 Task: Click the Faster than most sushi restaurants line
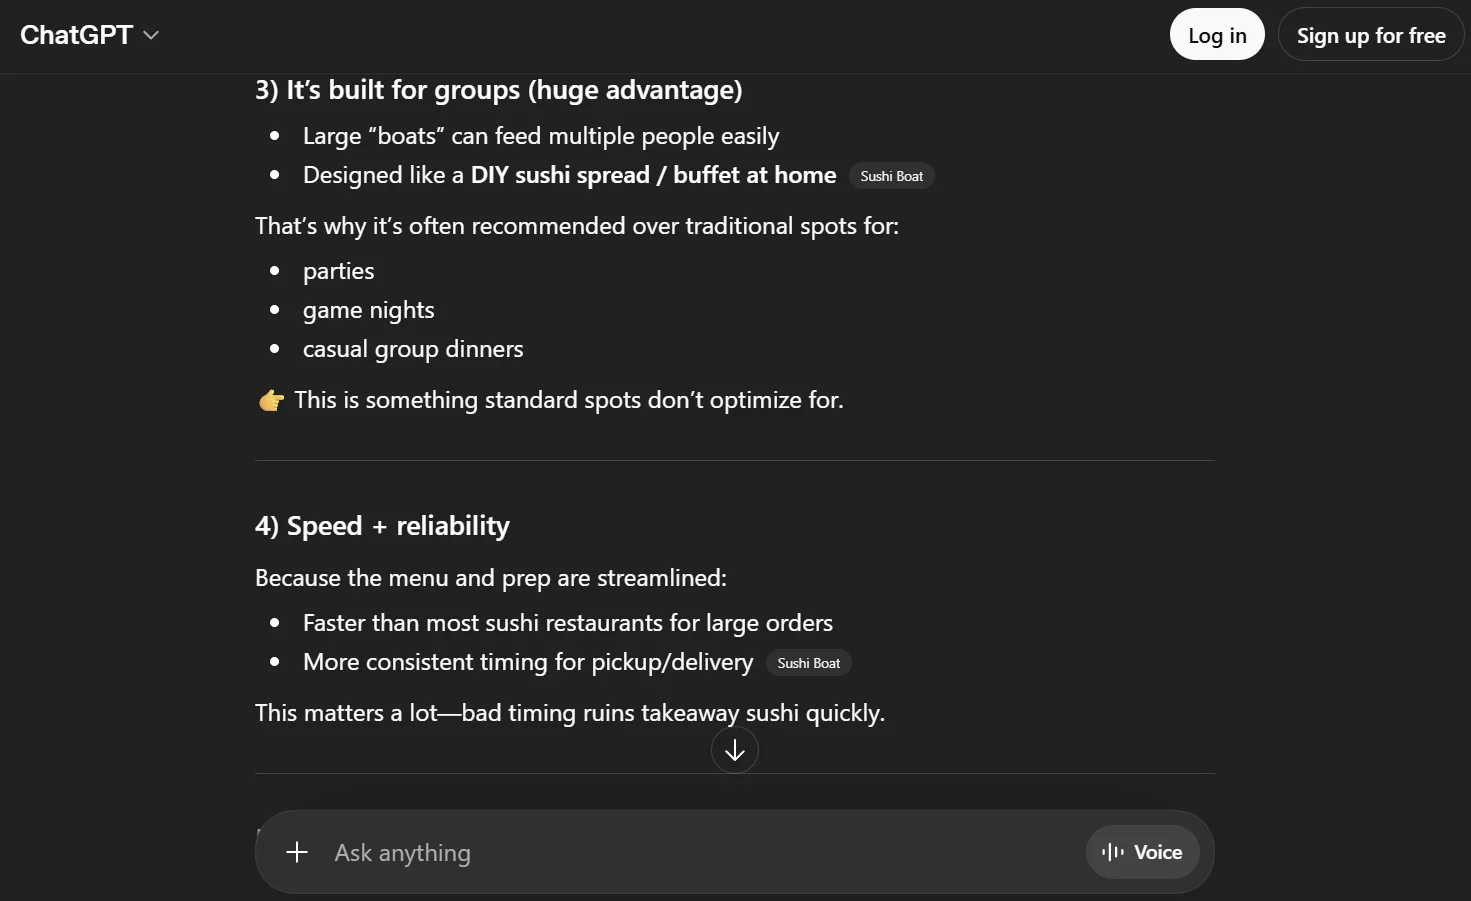(x=567, y=623)
